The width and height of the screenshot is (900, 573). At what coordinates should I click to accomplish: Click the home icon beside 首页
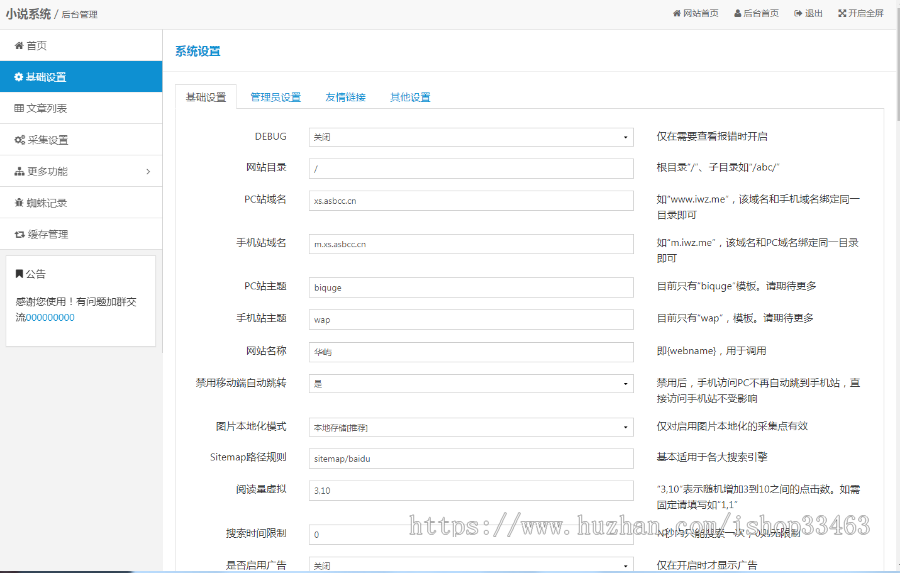(x=19, y=45)
